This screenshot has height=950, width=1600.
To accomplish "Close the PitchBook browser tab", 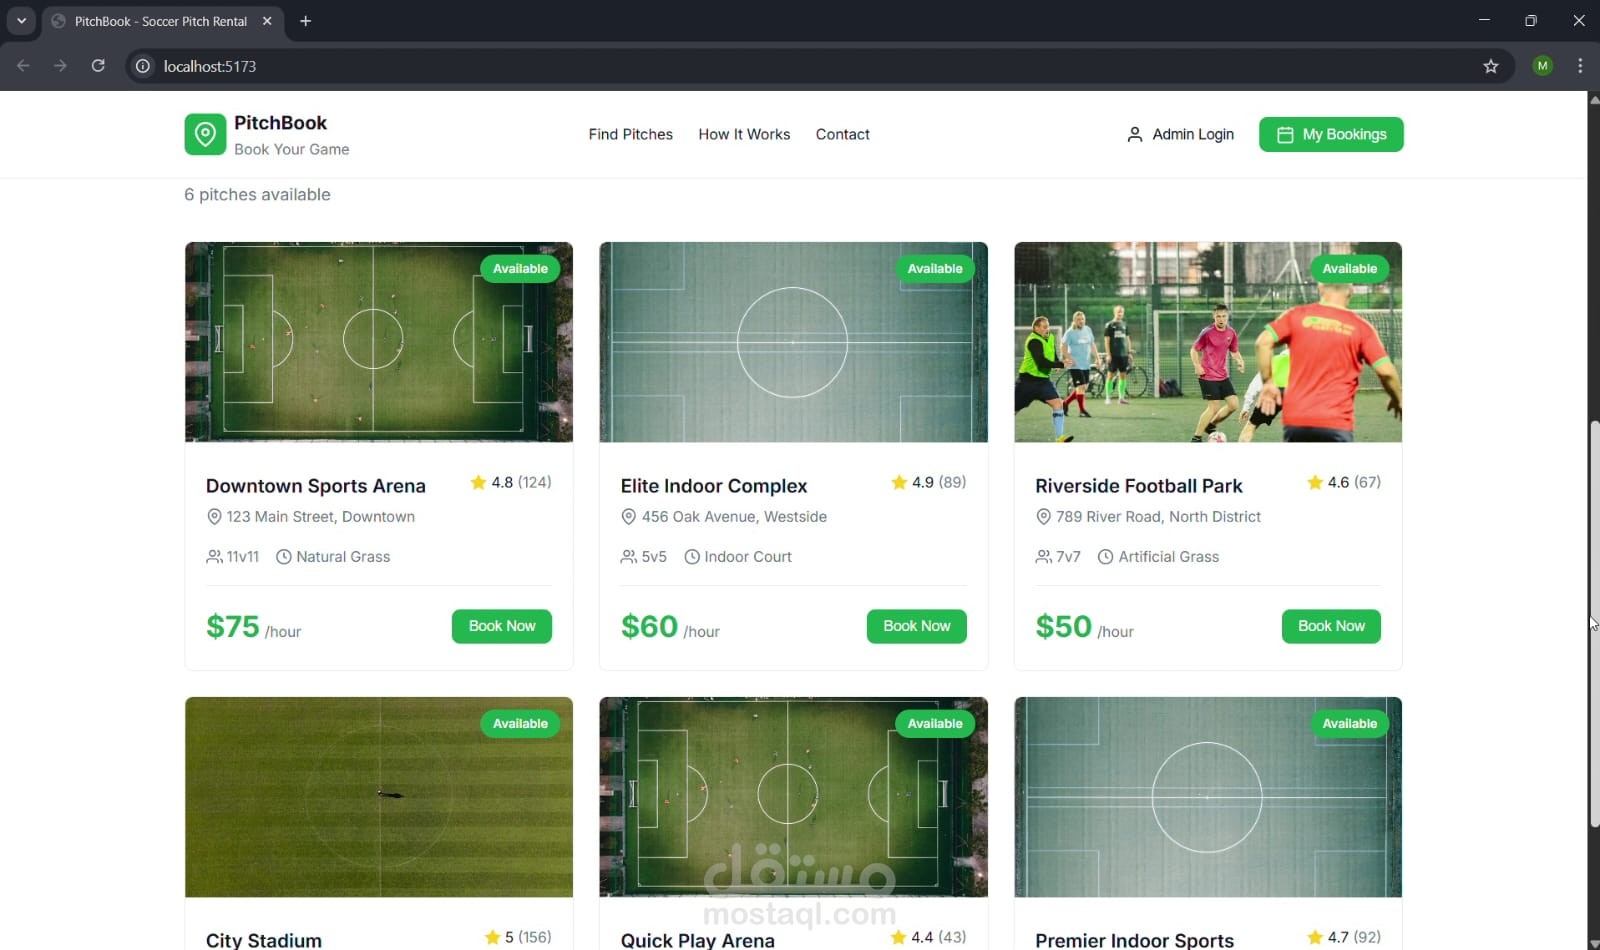I will pos(267,21).
